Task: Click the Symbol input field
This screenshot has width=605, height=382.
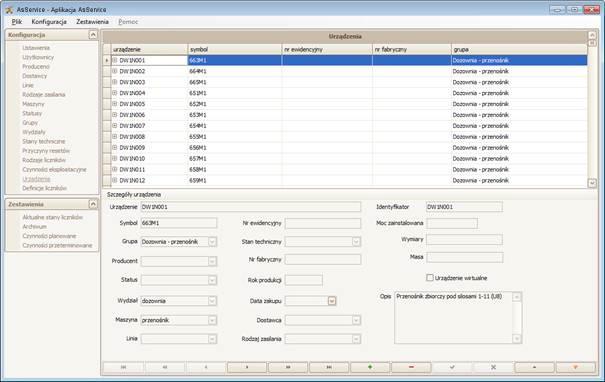Action: click(x=179, y=223)
